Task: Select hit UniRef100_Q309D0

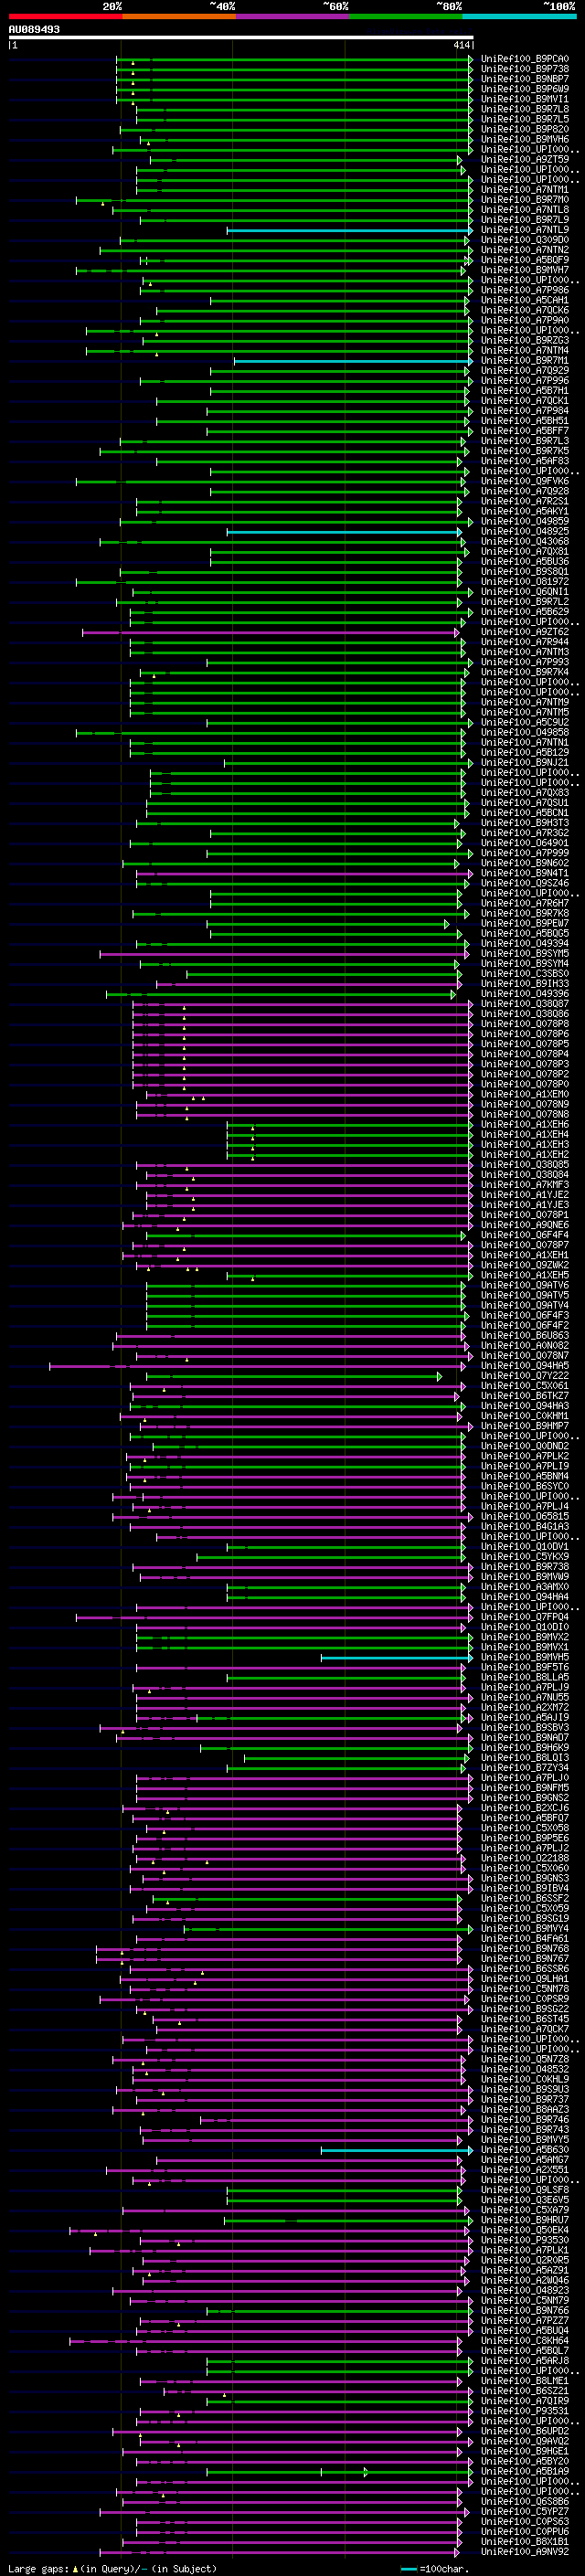Action: (x=524, y=240)
